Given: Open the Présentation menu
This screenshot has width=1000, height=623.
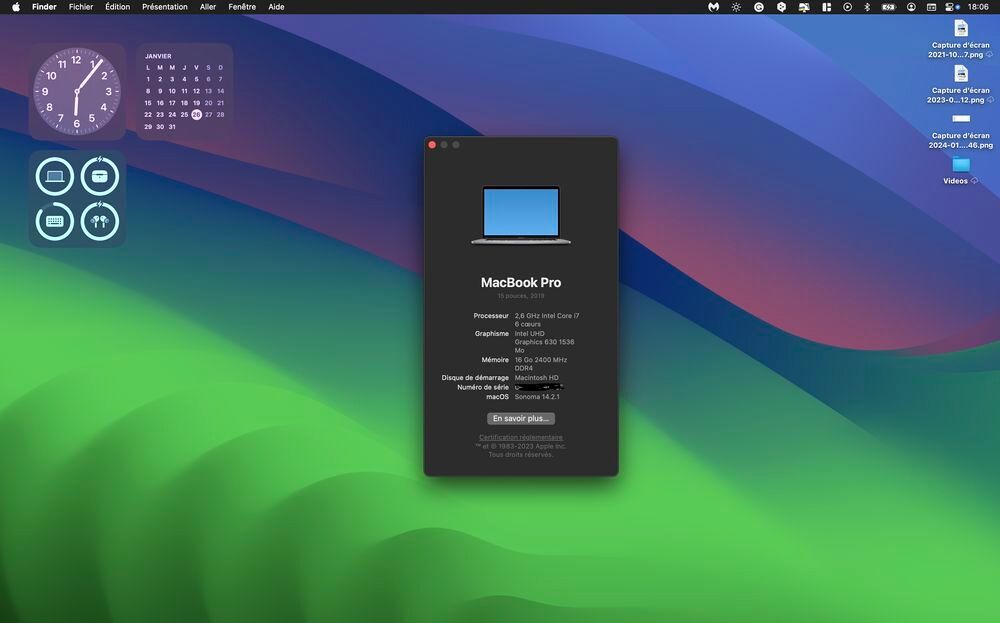Looking at the screenshot, I should click(x=165, y=7).
